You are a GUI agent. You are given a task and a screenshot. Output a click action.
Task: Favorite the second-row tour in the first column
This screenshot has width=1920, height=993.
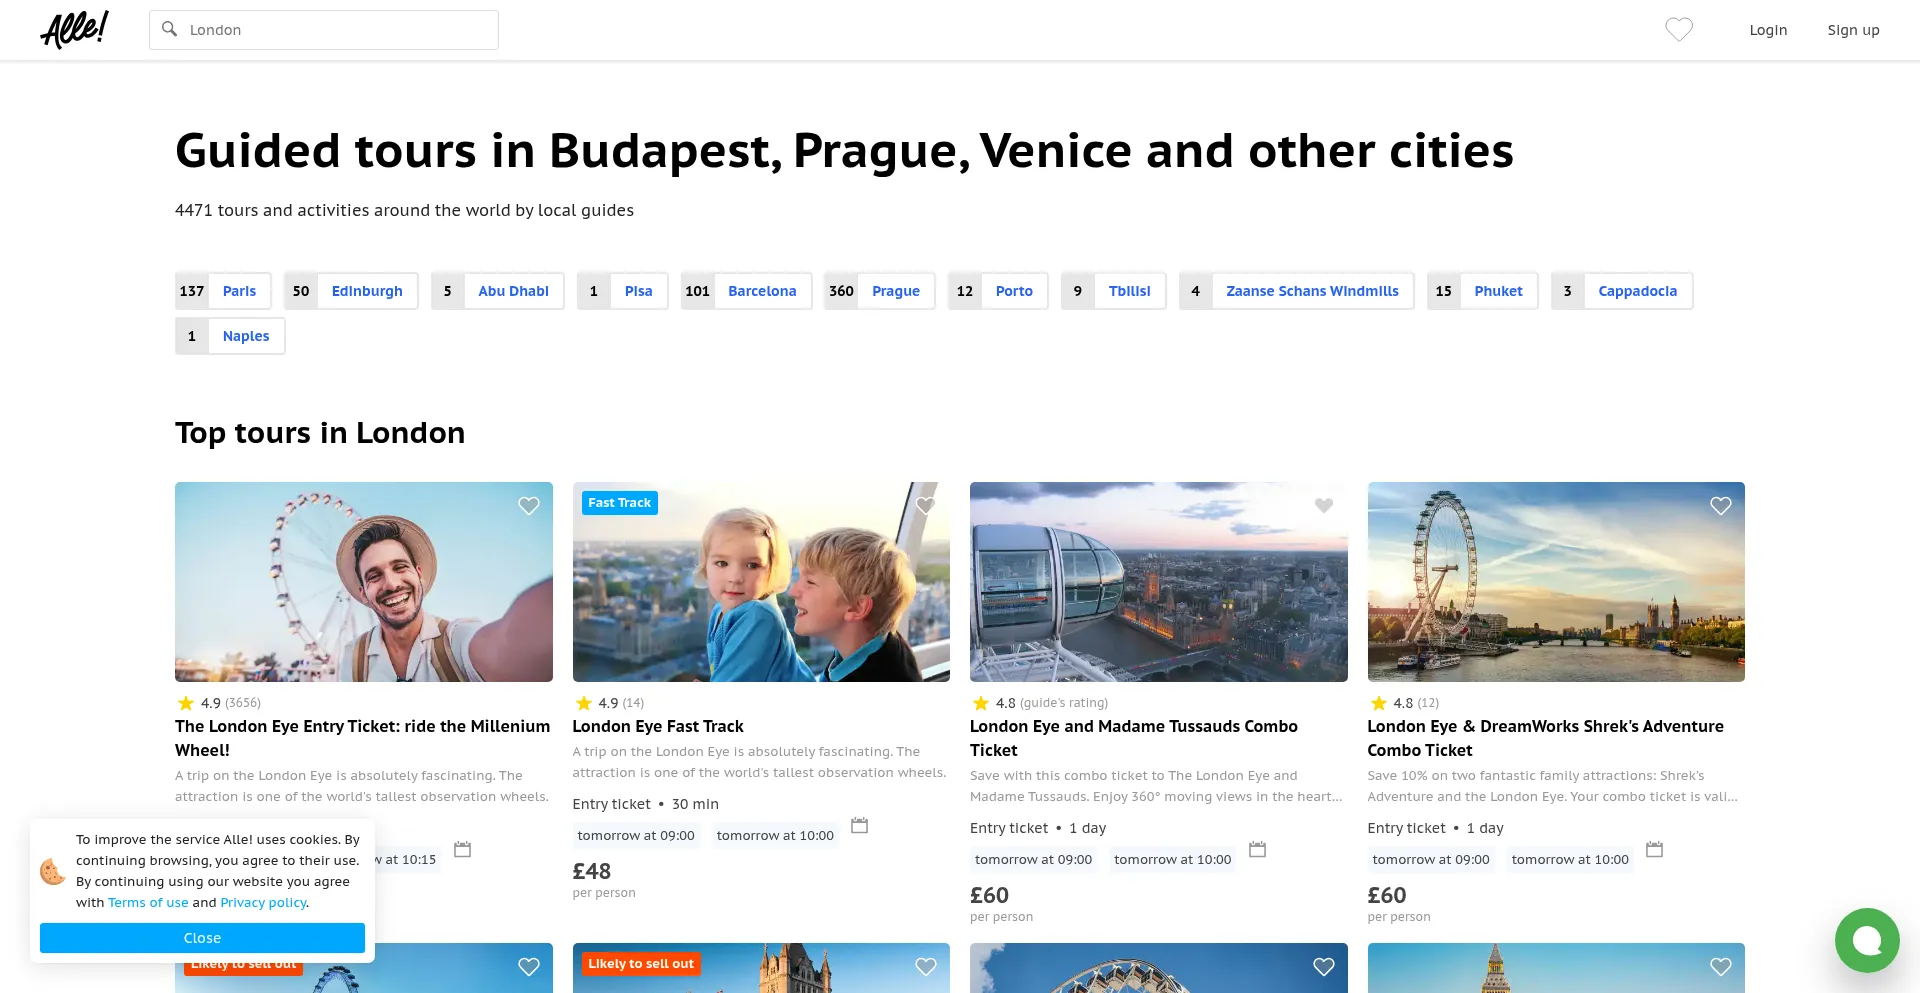[529, 967]
